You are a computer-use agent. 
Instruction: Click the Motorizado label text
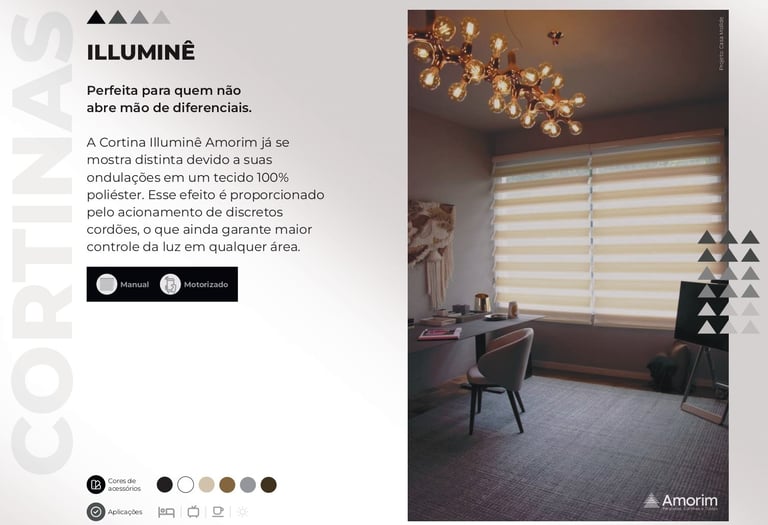[206, 285]
